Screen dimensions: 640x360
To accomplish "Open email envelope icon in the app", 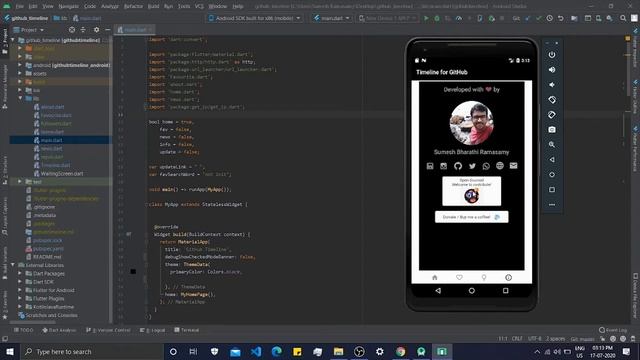I will point(513,166).
